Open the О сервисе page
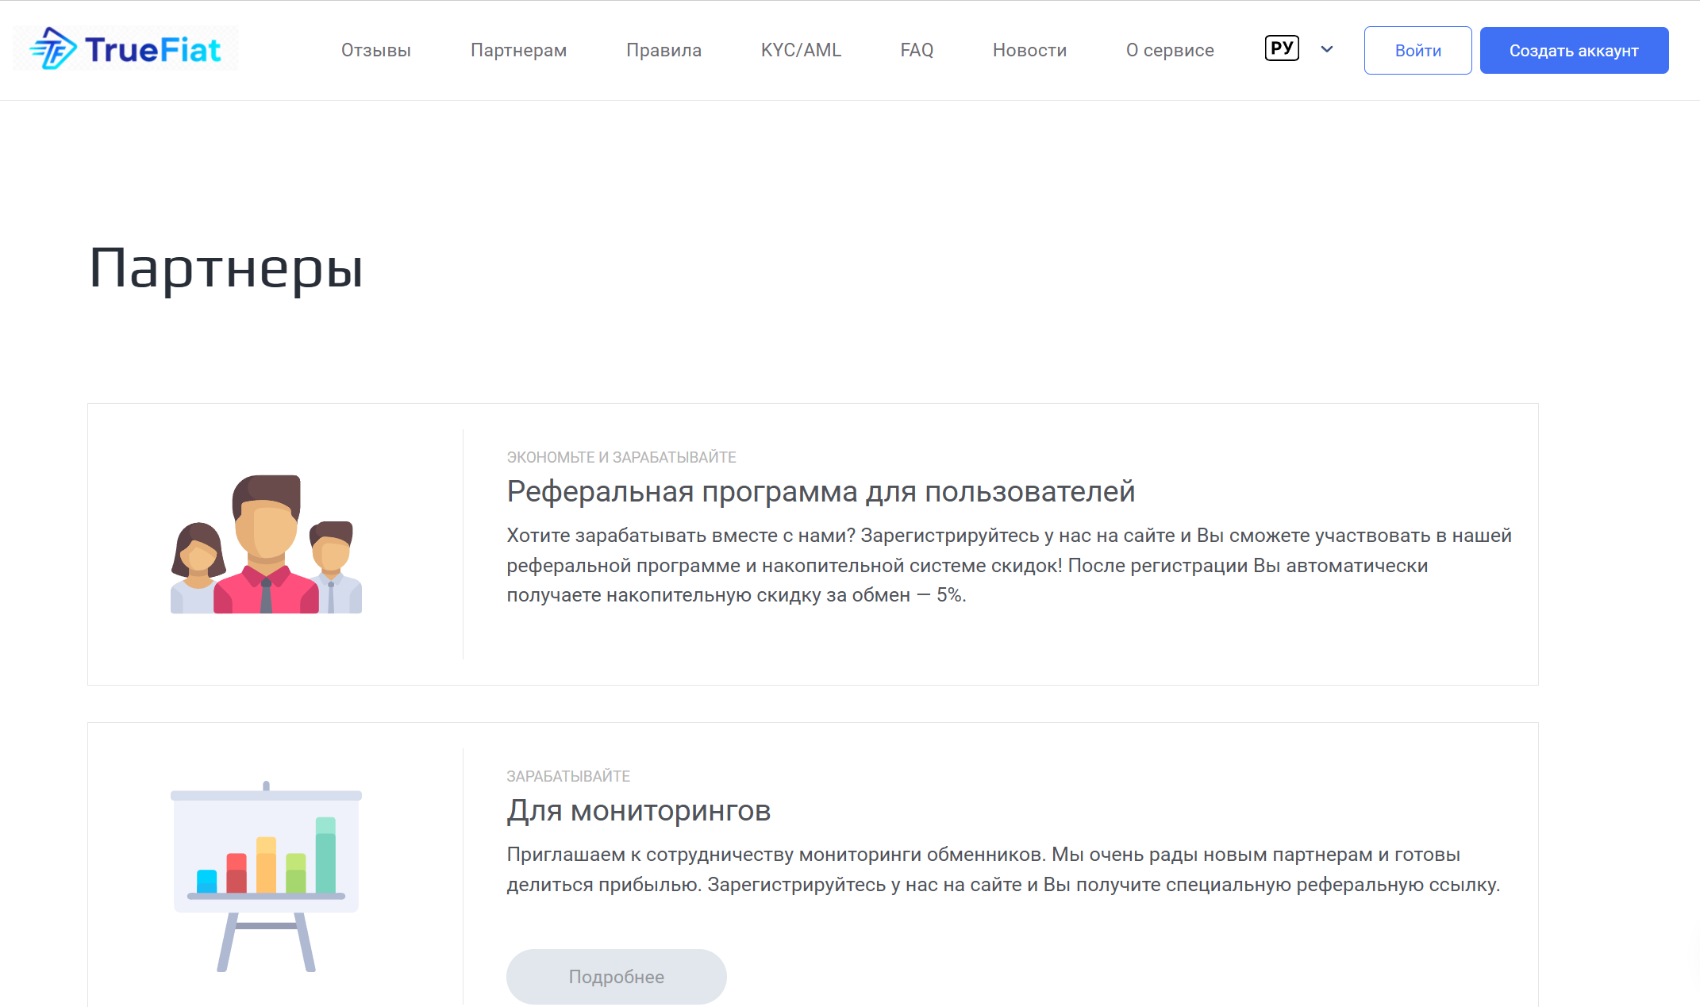The image size is (1700, 1007). click(x=1170, y=50)
